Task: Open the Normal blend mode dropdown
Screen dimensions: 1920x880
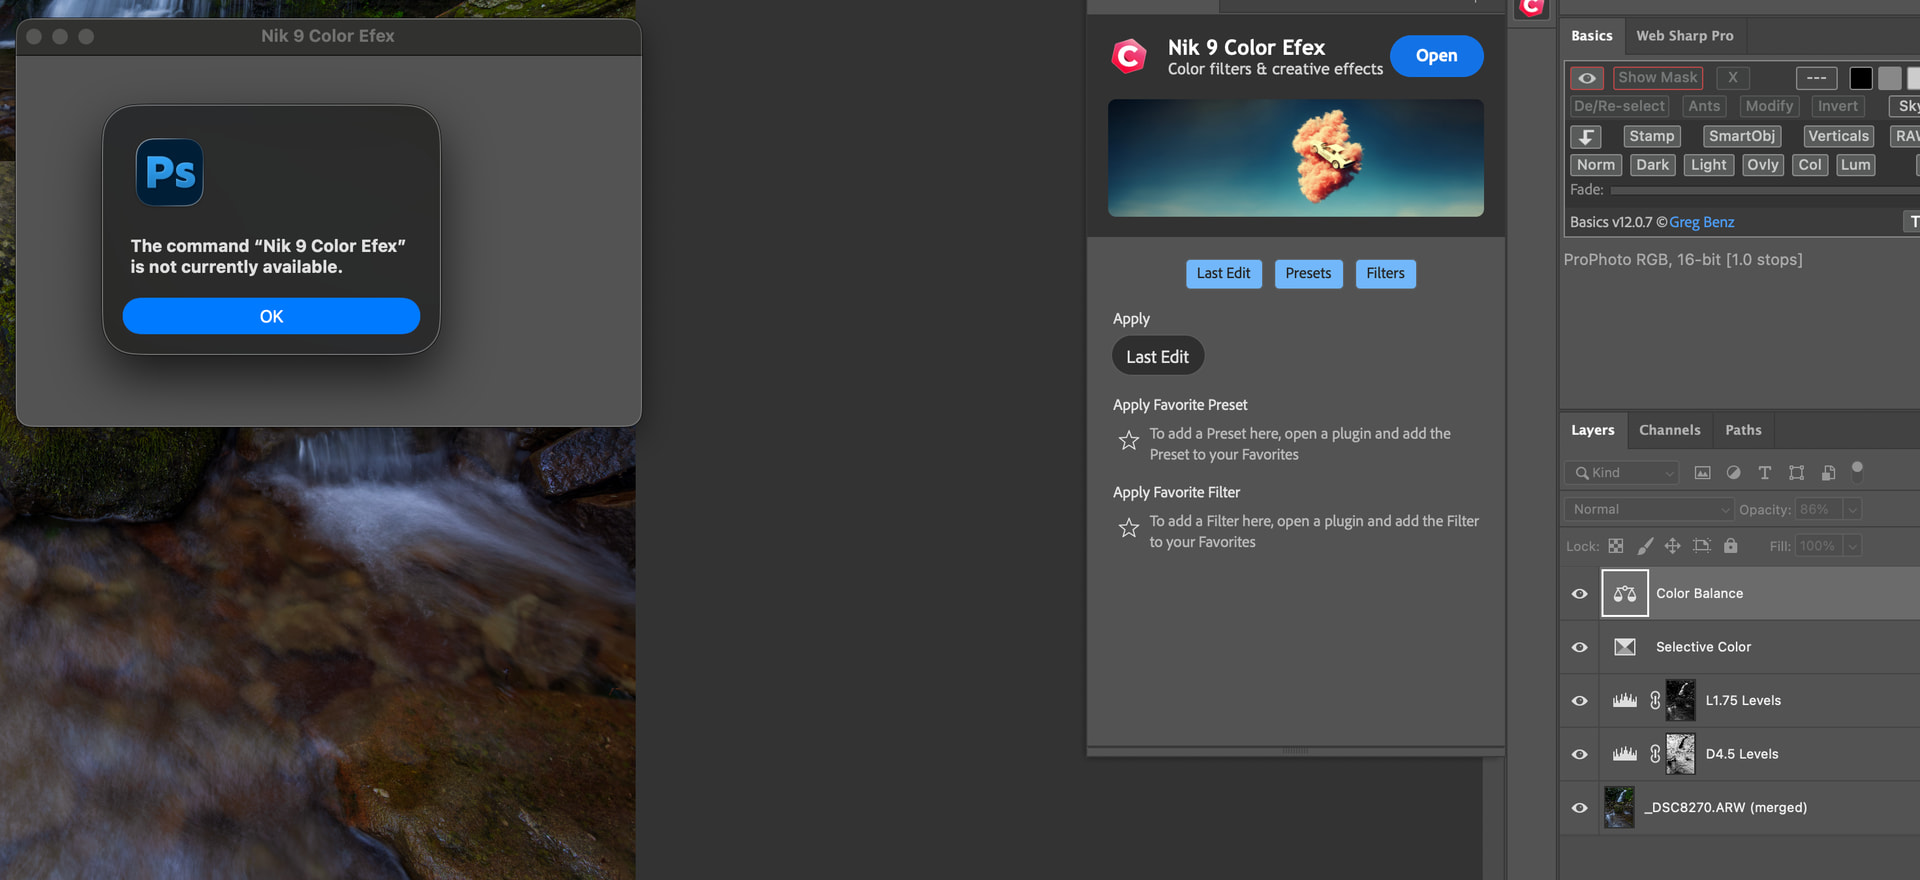Action: point(1649,510)
